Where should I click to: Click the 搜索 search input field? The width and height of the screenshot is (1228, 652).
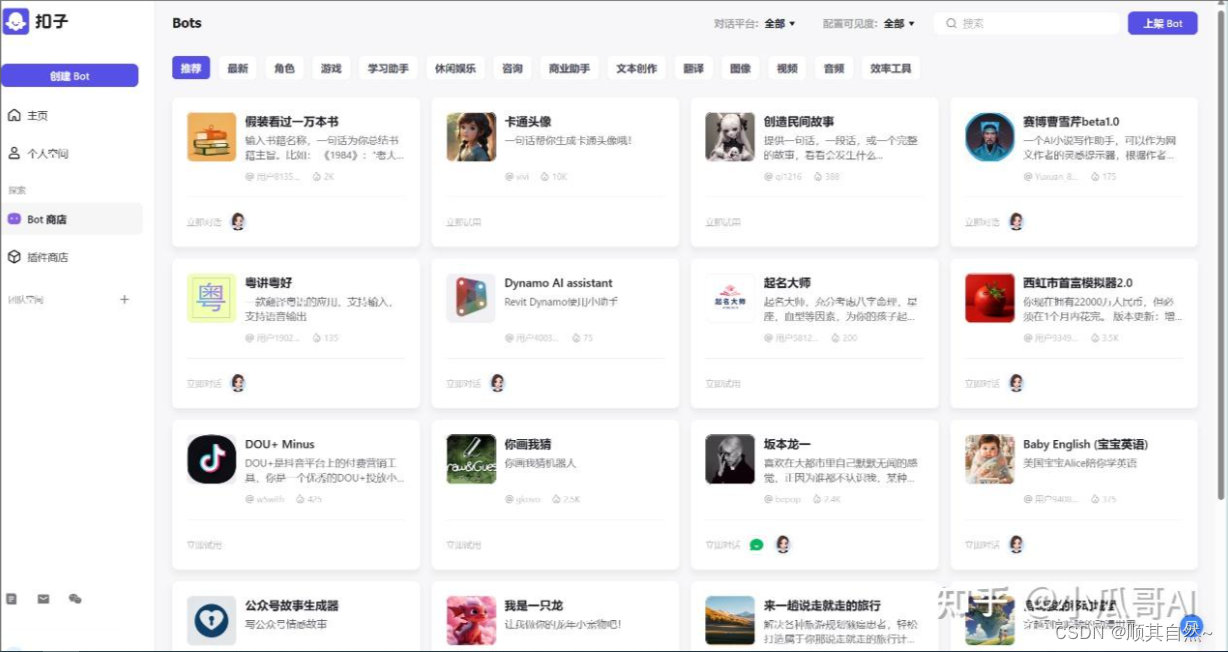(x=1027, y=23)
